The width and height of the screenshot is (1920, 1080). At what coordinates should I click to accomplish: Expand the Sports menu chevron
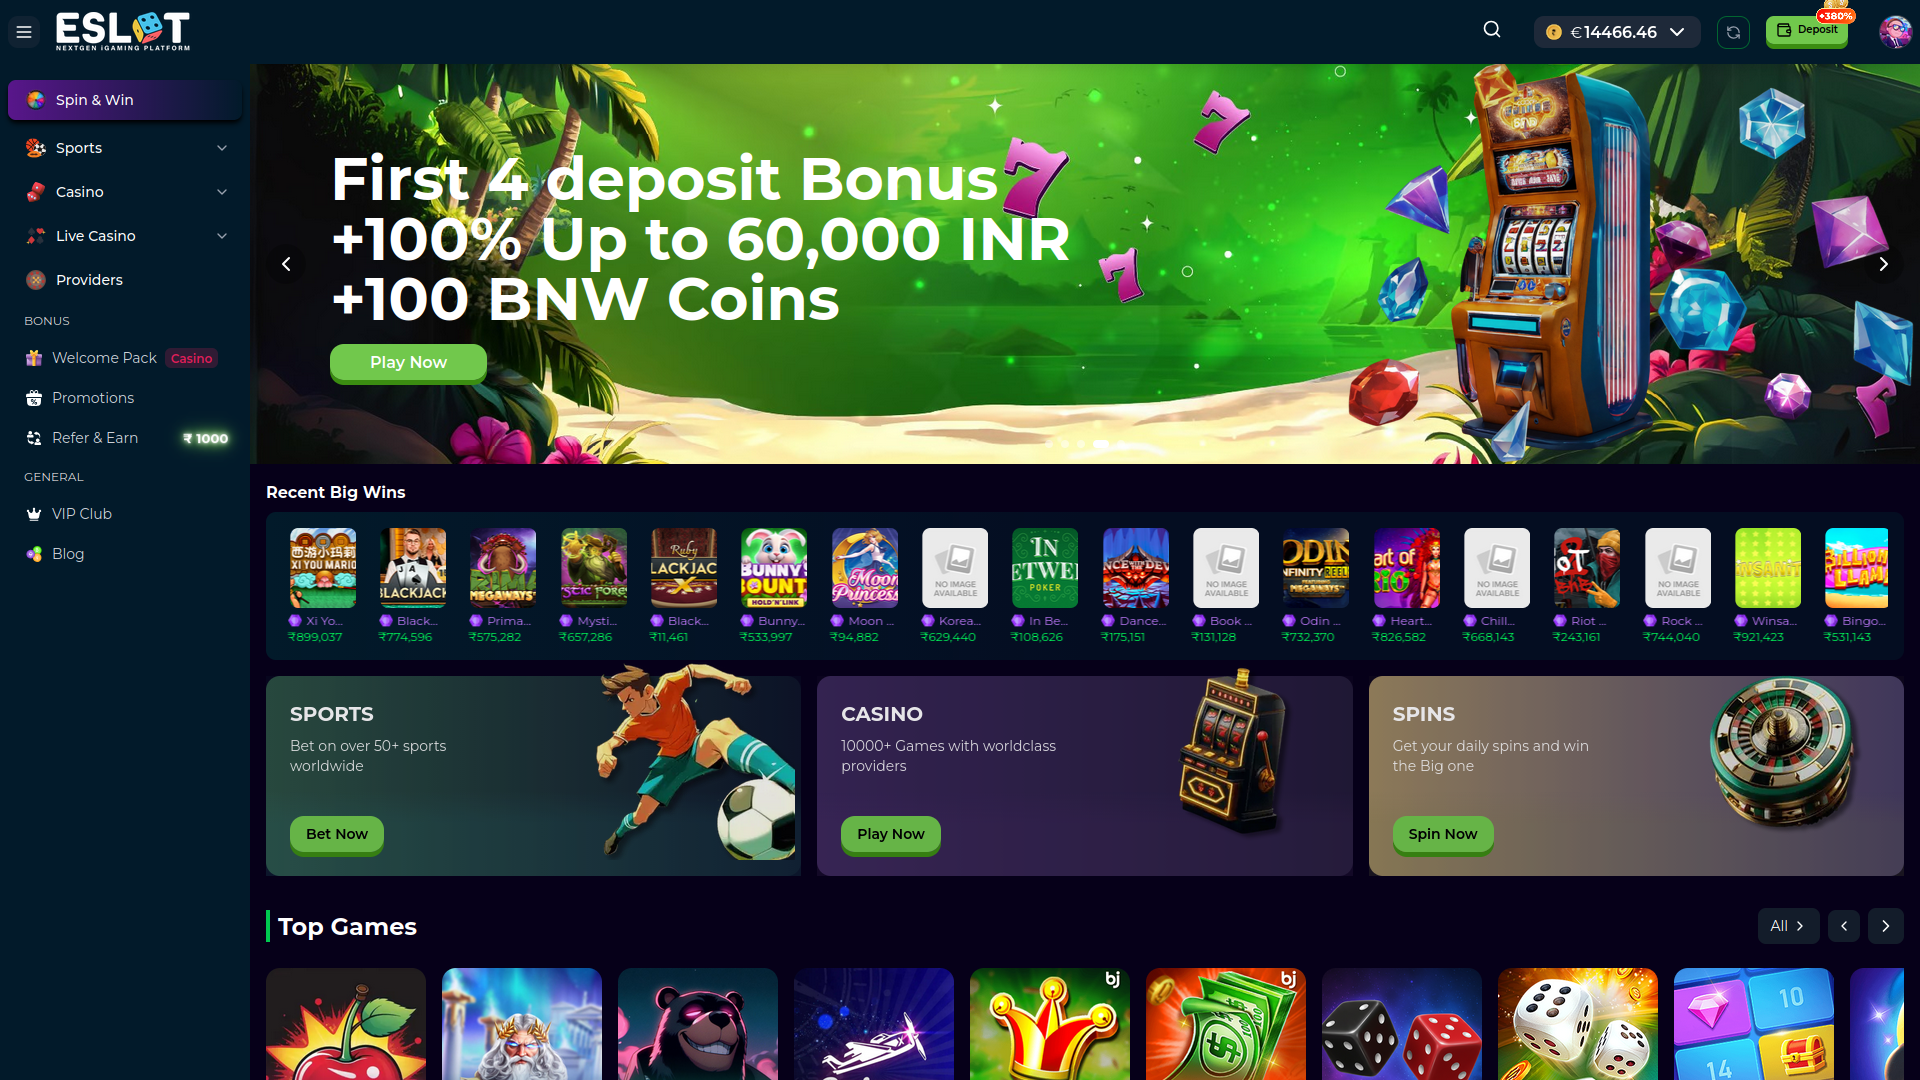click(222, 148)
